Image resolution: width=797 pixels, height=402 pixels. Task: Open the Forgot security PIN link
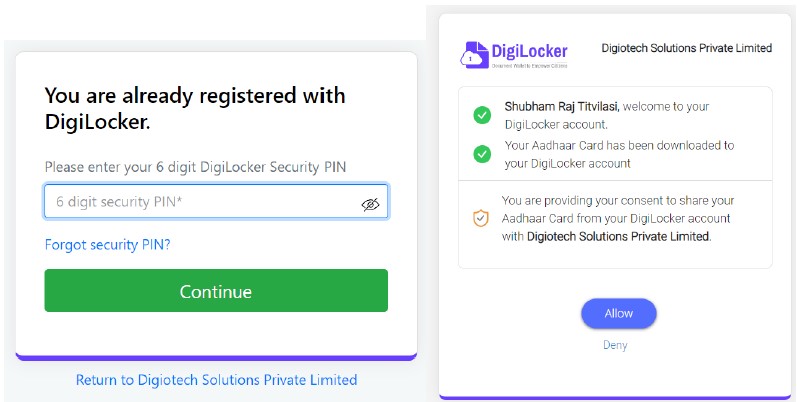(x=107, y=245)
